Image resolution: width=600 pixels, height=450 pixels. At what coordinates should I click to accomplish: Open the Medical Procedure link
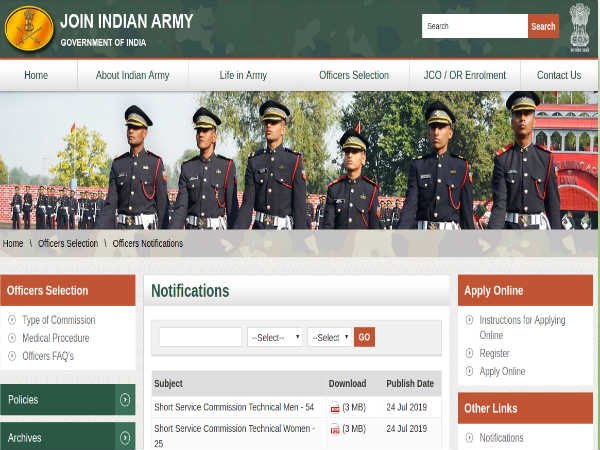pyautogui.click(x=55, y=338)
